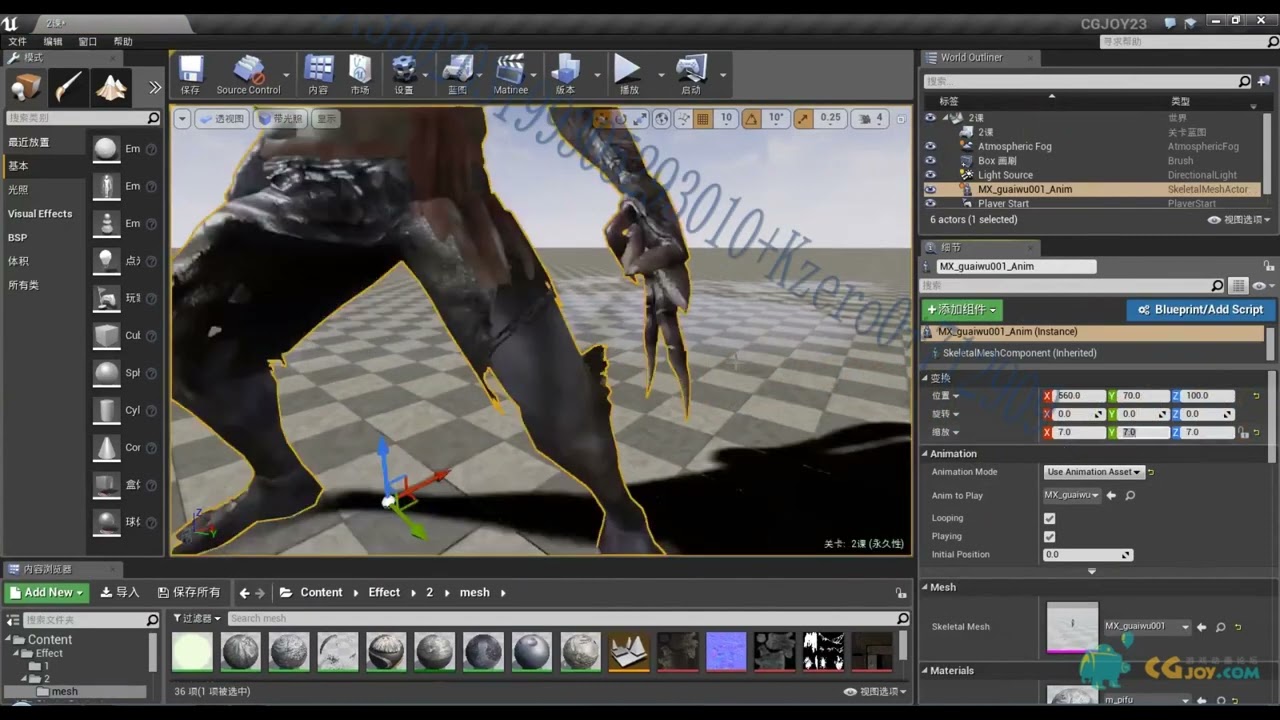Click the Add Component button
Viewport: 1280px width, 720px height.
pos(961,310)
